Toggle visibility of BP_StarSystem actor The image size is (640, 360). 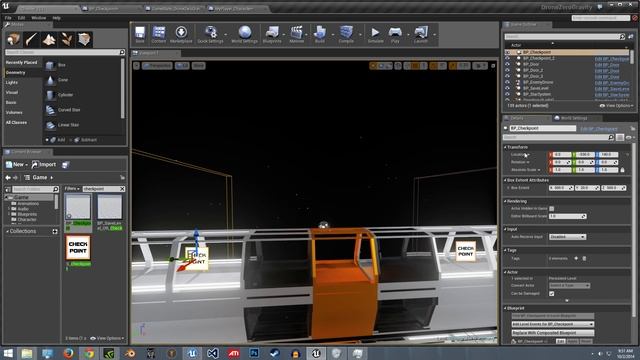[507, 94]
